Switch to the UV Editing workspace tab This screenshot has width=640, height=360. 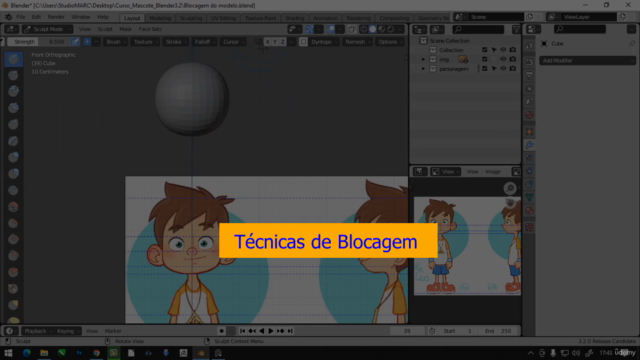click(223, 18)
